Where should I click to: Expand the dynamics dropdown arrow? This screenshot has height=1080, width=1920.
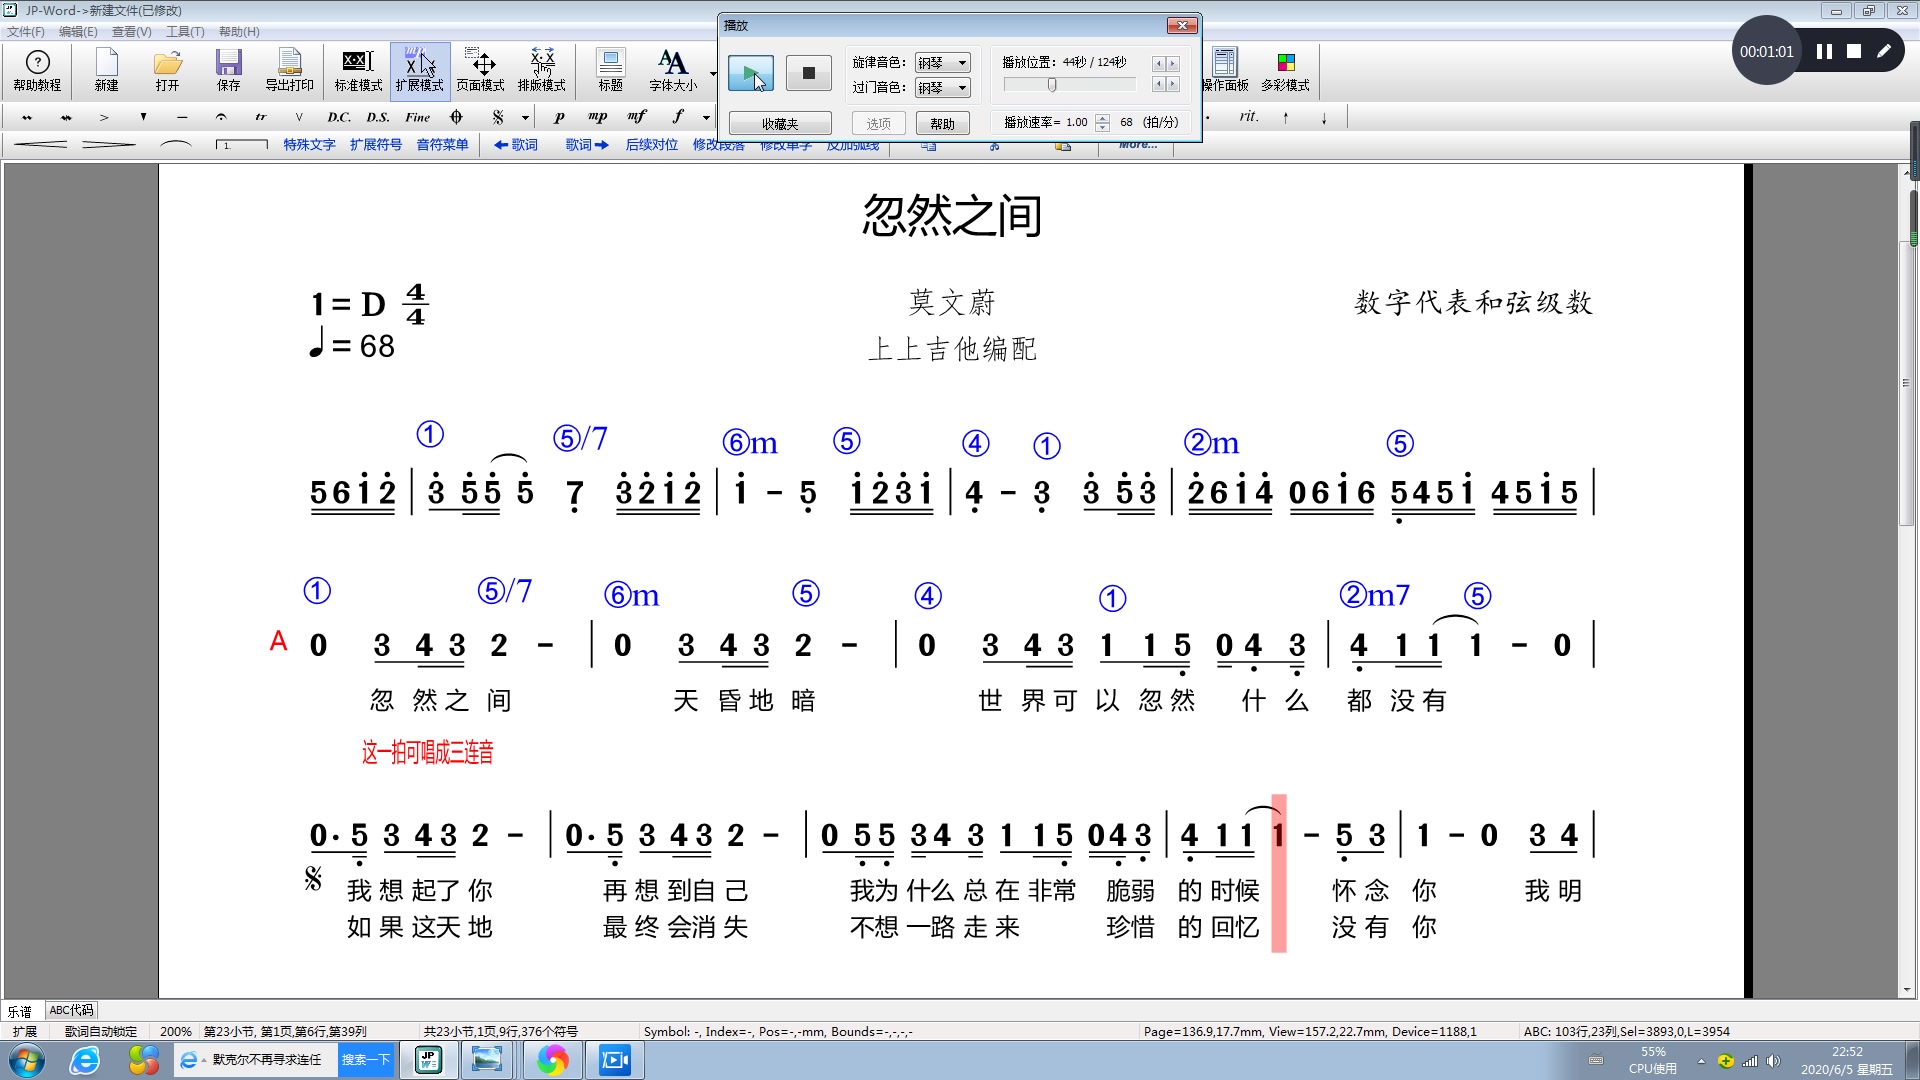click(706, 118)
